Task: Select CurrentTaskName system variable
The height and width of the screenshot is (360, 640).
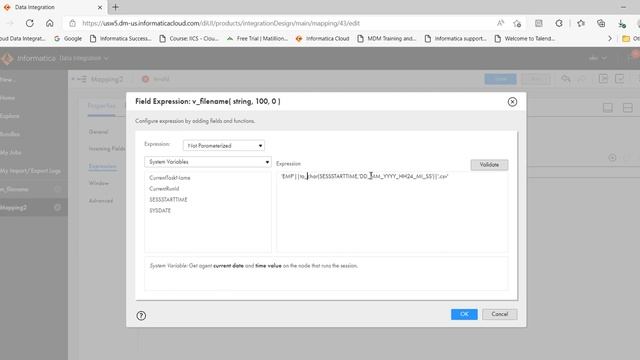Action: pyautogui.click(x=170, y=178)
